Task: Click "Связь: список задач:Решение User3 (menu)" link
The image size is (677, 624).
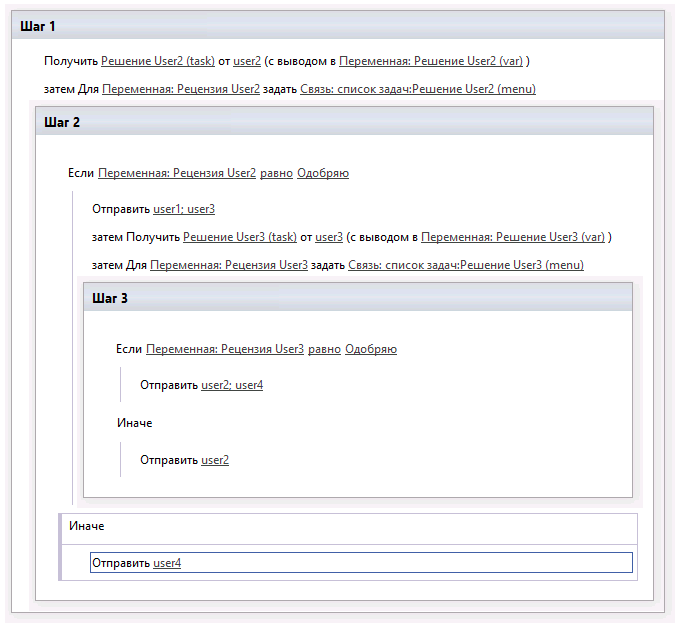Action: (x=466, y=265)
